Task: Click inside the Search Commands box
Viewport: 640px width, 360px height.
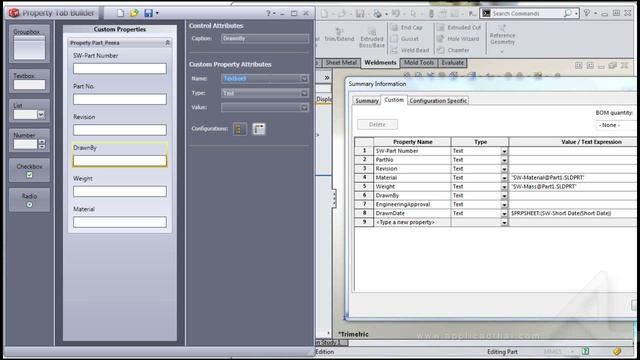Action: (526, 13)
